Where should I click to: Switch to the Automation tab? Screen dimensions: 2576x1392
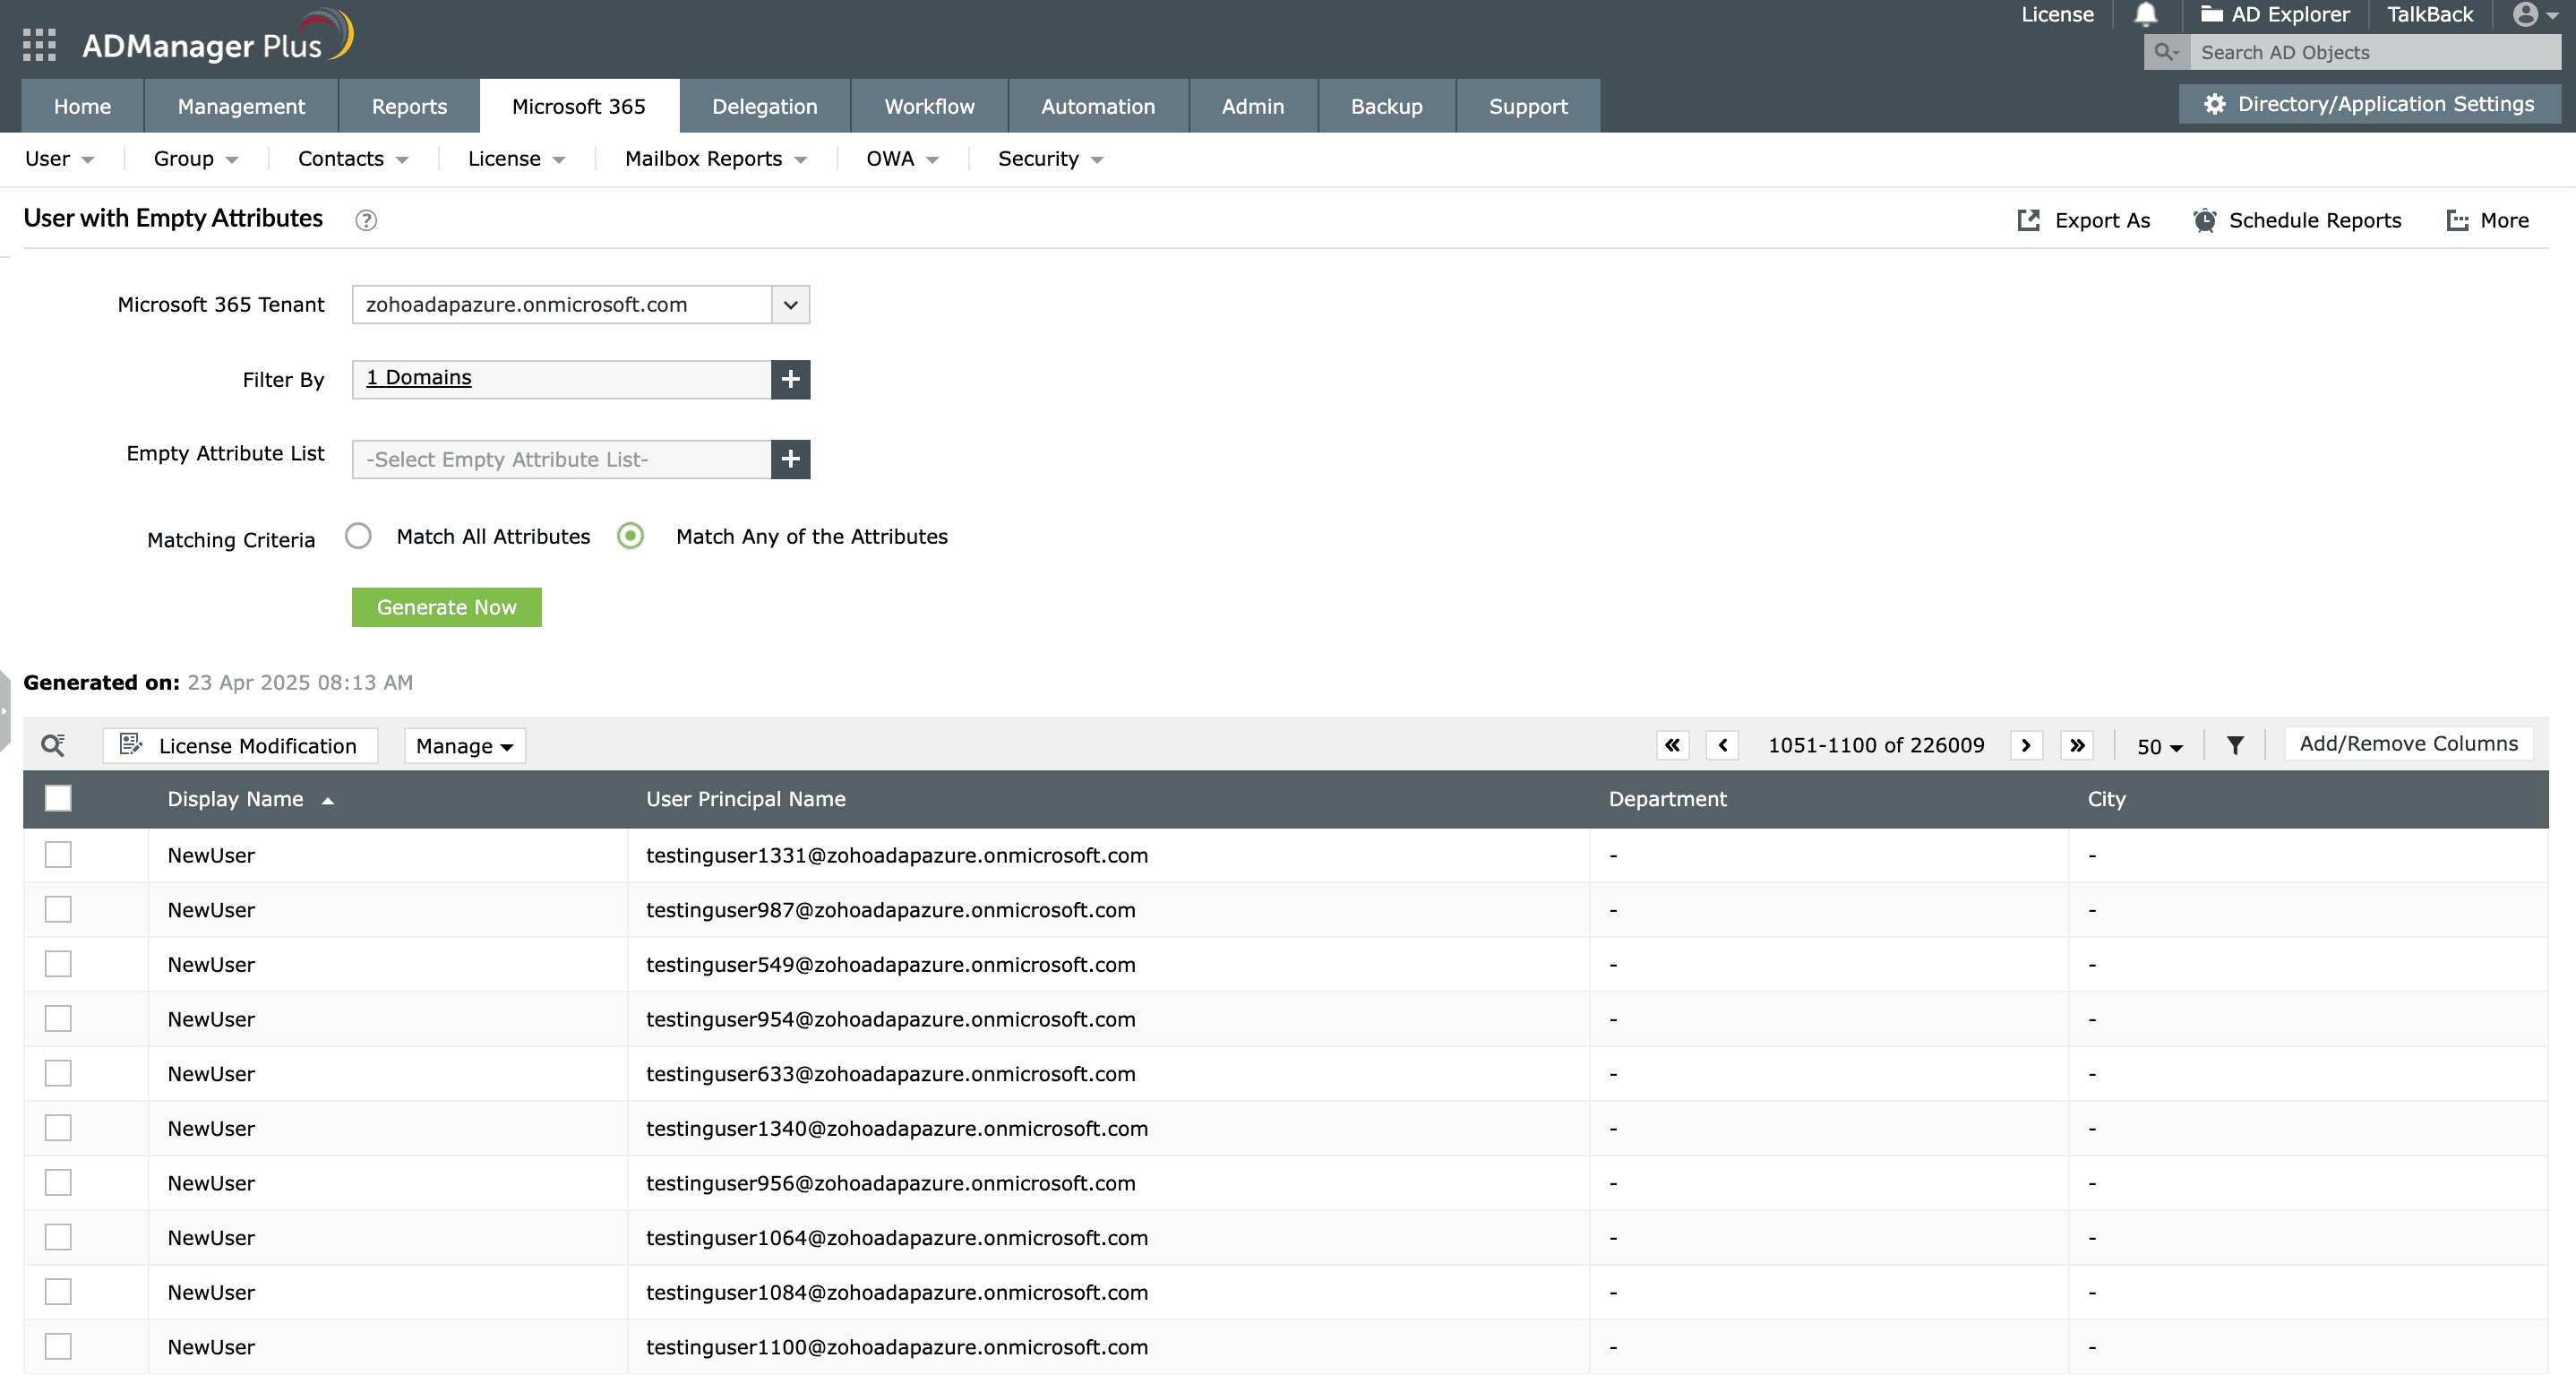[x=1097, y=106]
